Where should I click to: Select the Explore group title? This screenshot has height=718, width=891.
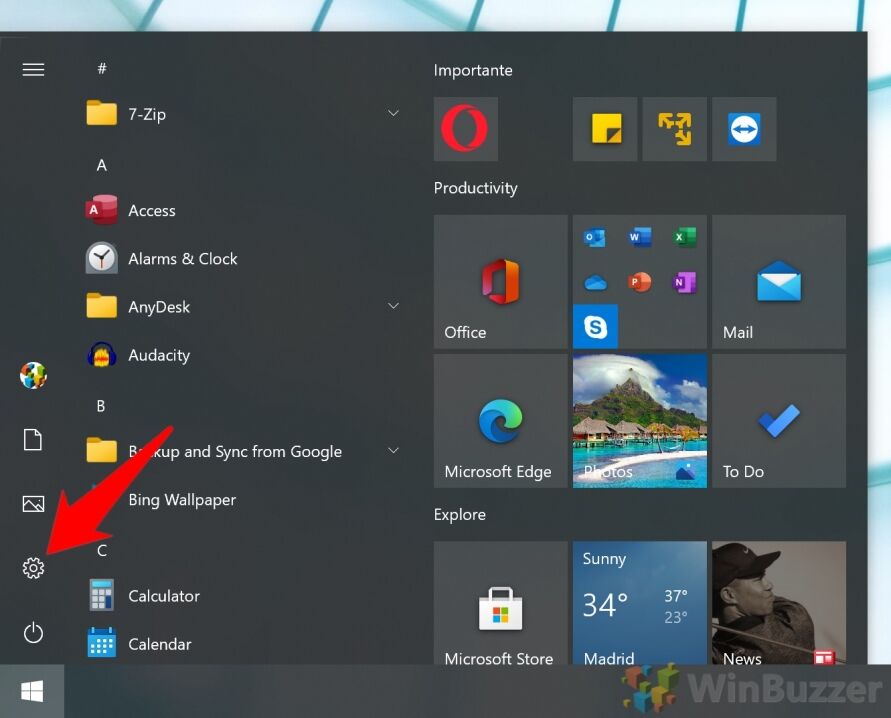tap(460, 515)
